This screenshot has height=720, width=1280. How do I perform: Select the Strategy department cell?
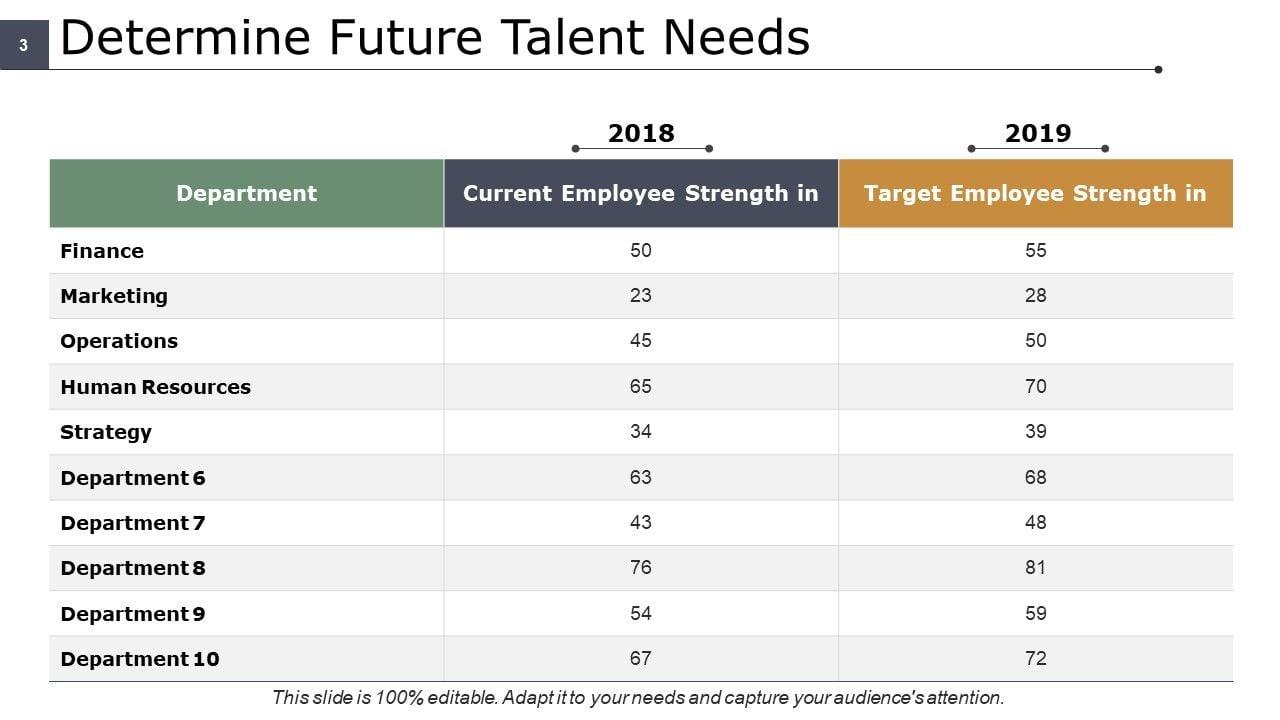pyautogui.click(x=106, y=432)
